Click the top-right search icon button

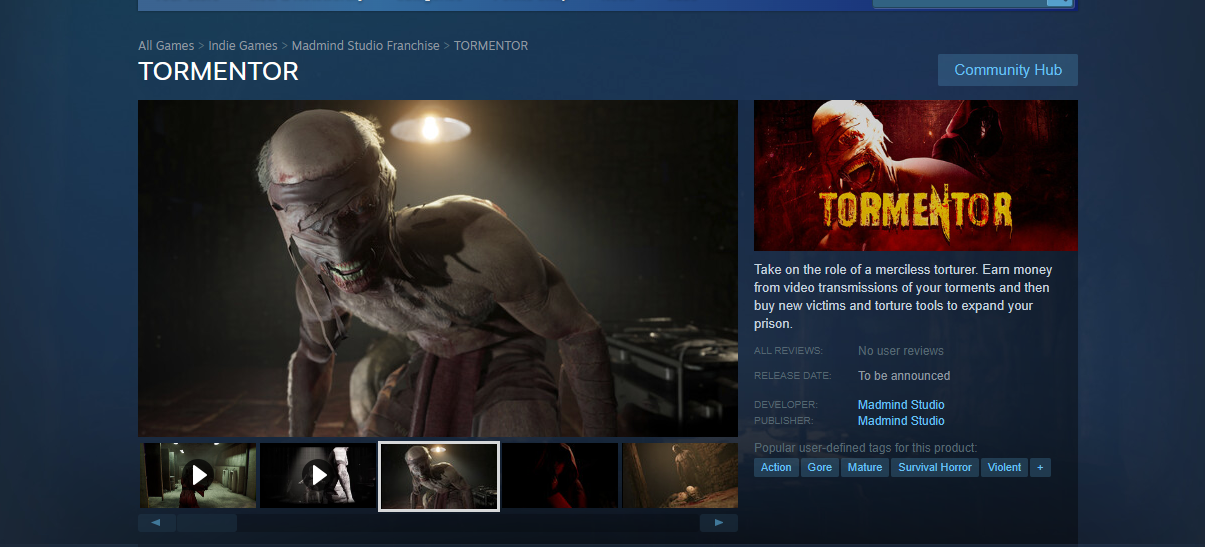click(1059, 3)
